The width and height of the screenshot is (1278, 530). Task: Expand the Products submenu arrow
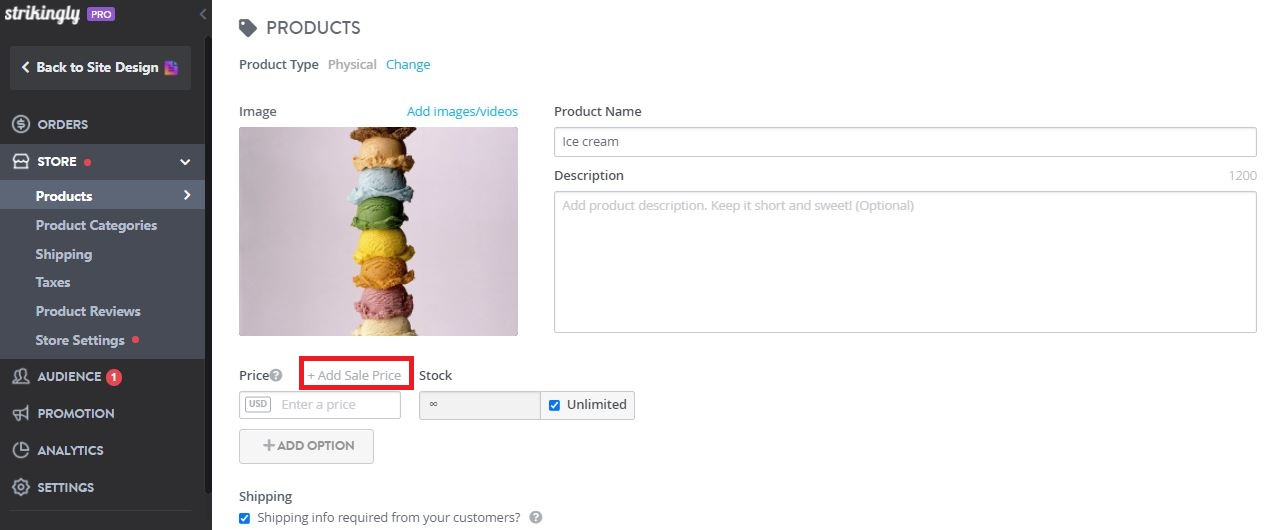187,195
